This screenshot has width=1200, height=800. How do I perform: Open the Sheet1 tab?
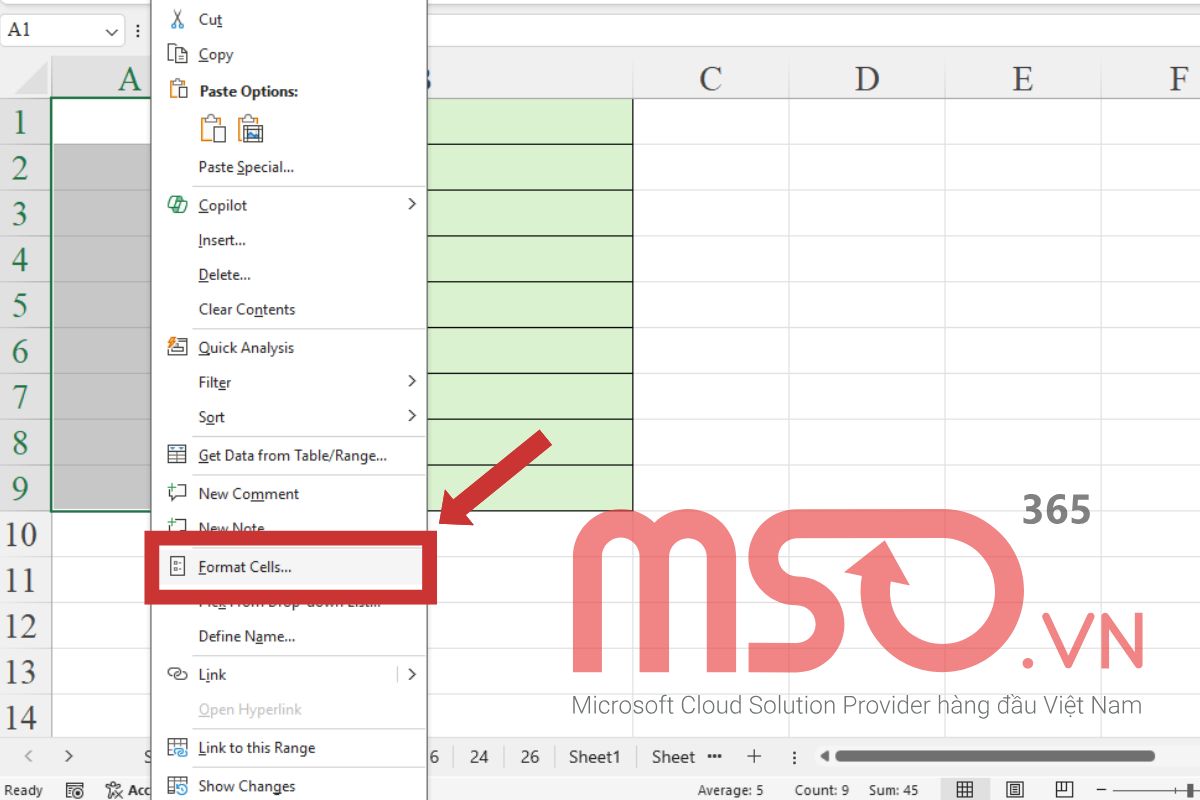point(595,757)
